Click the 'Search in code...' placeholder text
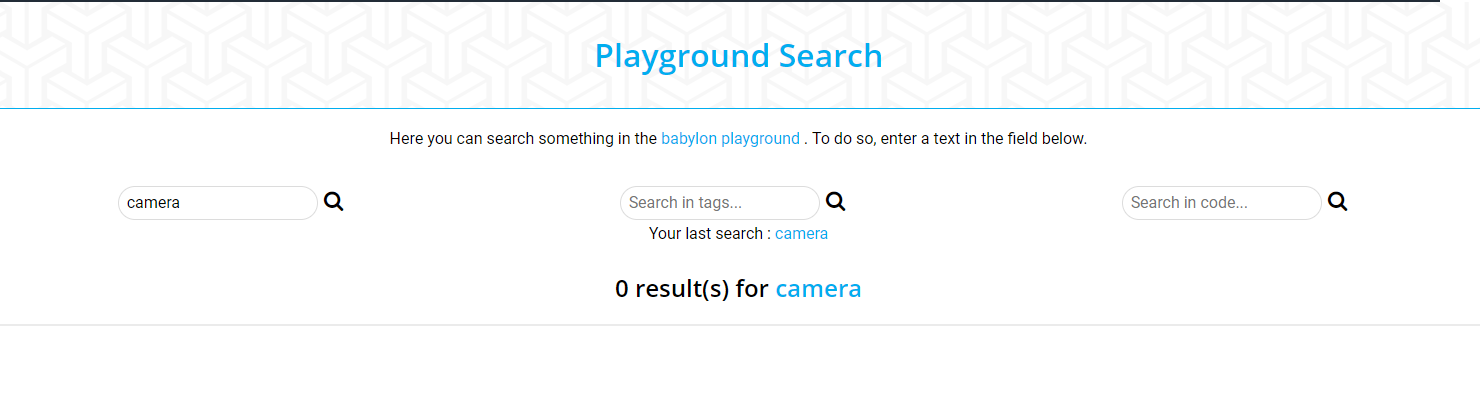This screenshot has height=414, width=1480. coord(1189,203)
